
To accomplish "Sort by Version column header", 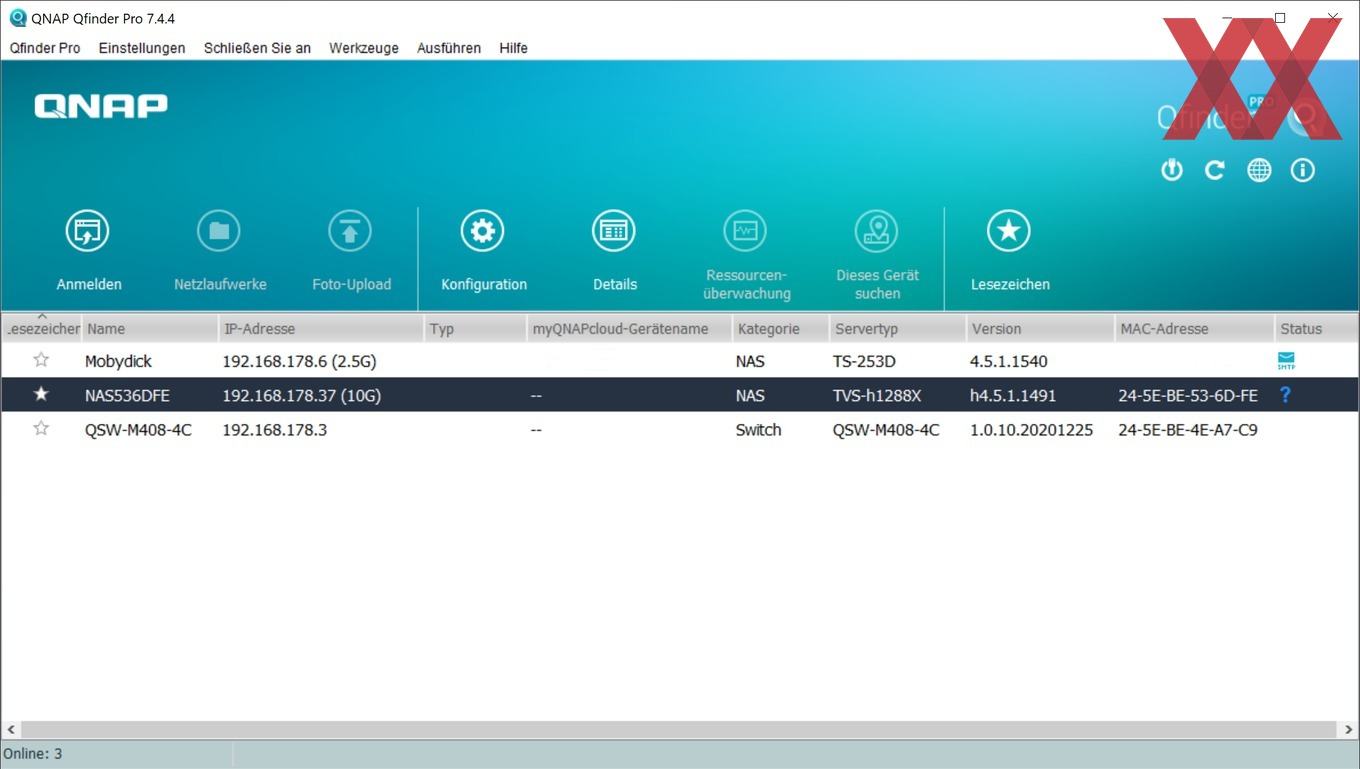I will [1040, 328].
